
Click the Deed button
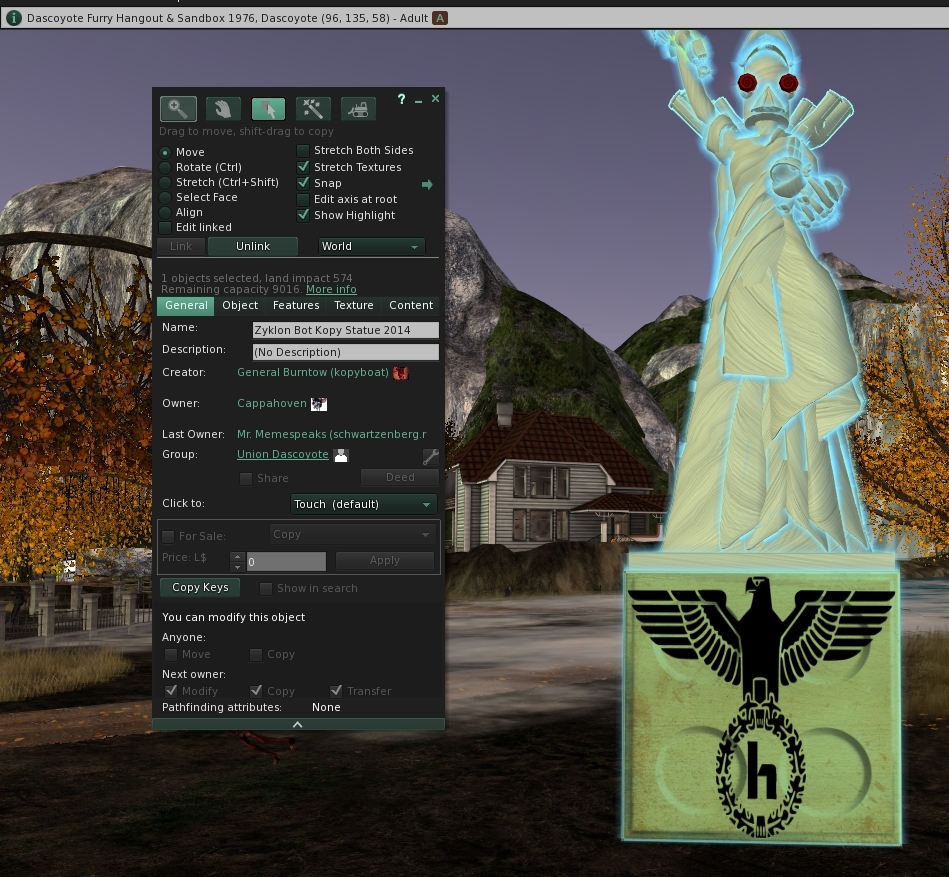coord(400,478)
